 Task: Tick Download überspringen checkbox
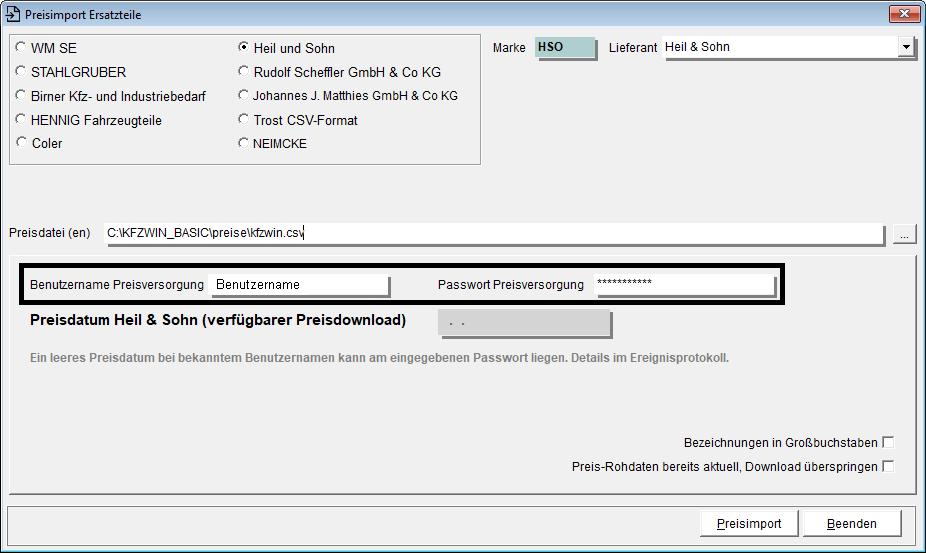(x=888, y=467)
